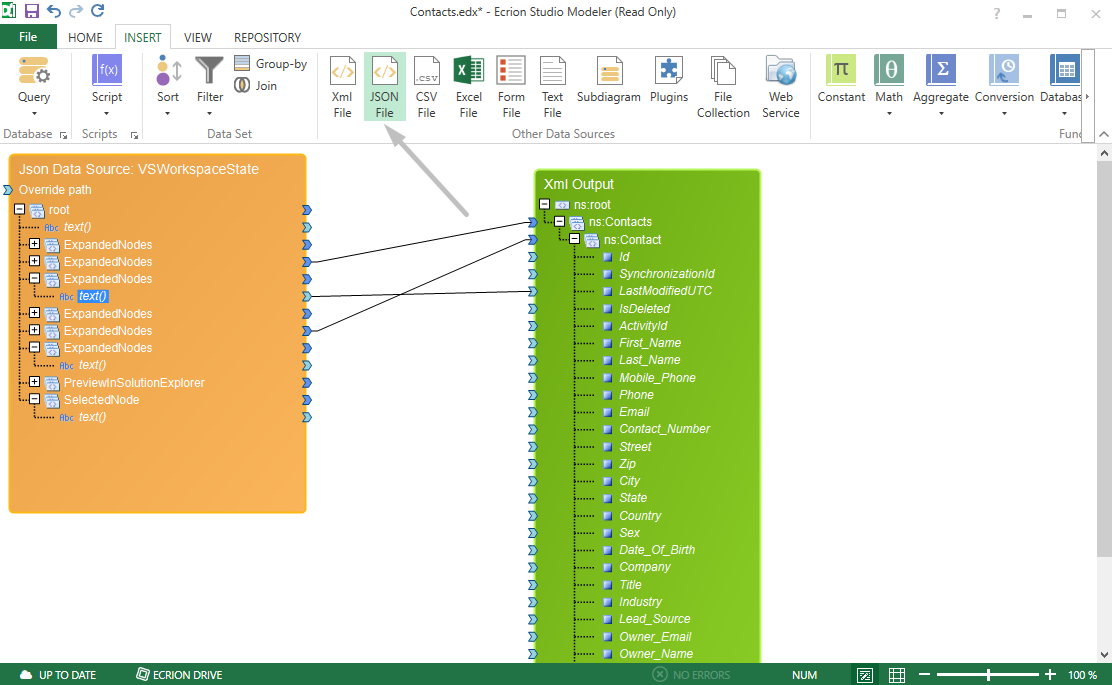Screen dimensions: 1112x685
Task: Insert a JSON File data source
Action: click(384, 85)
